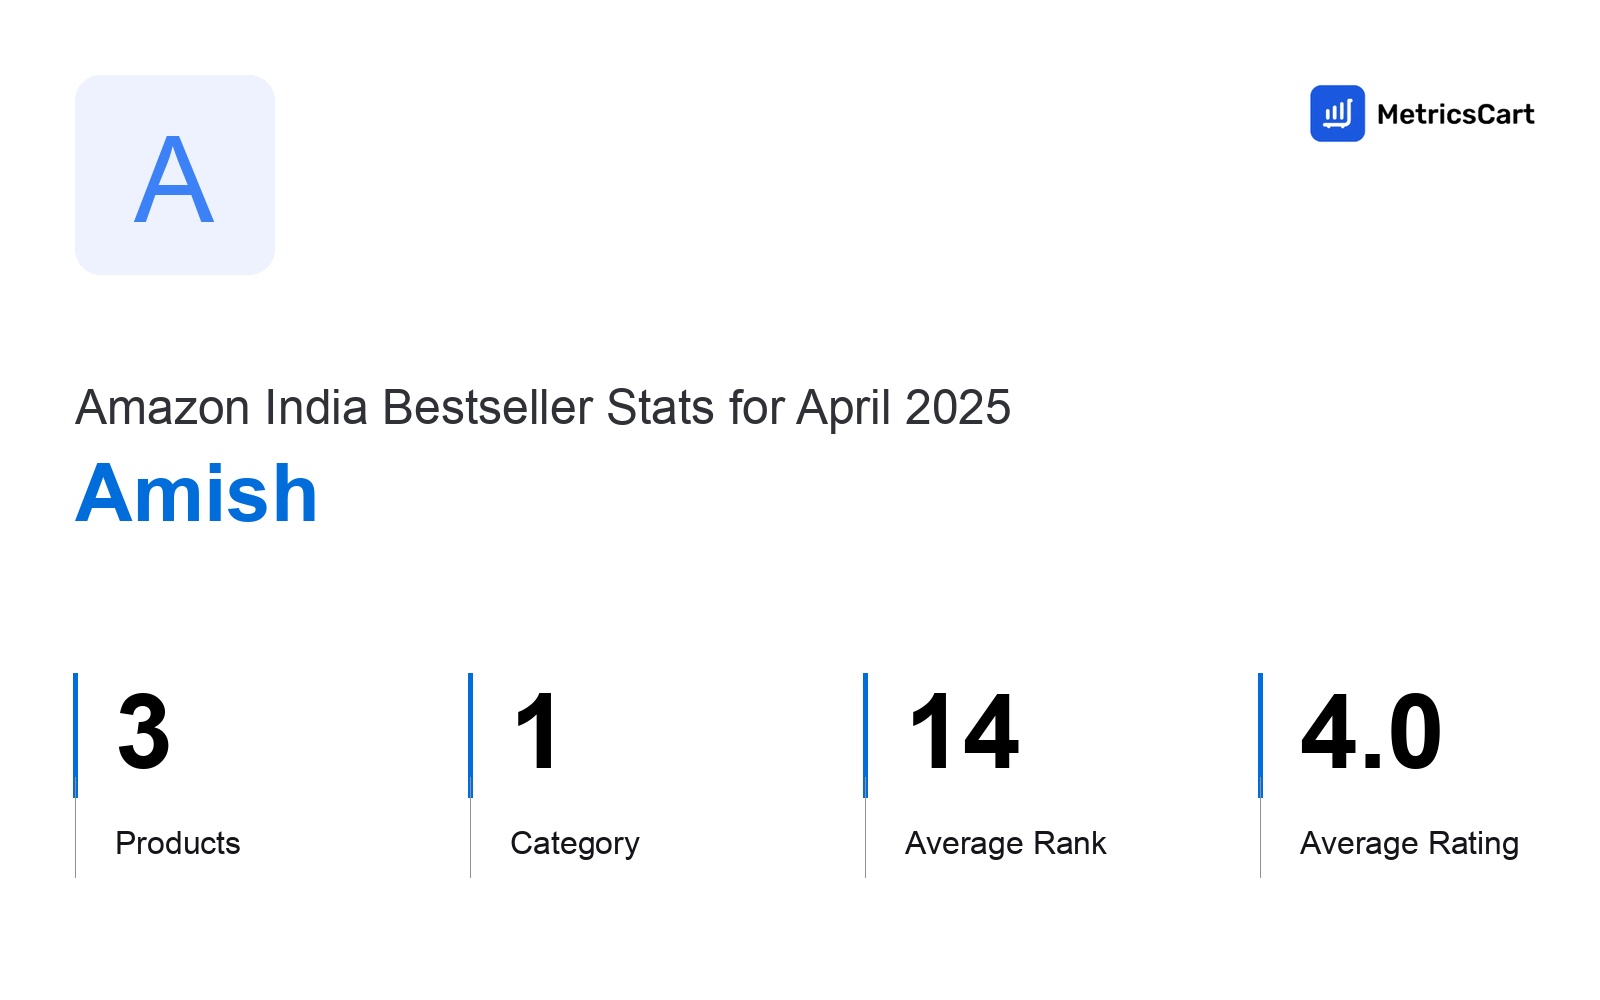The width and height of the screenshot is (1600, 1000).
Task: Click the Average Rating label
Action: [x=1409, y=843]
